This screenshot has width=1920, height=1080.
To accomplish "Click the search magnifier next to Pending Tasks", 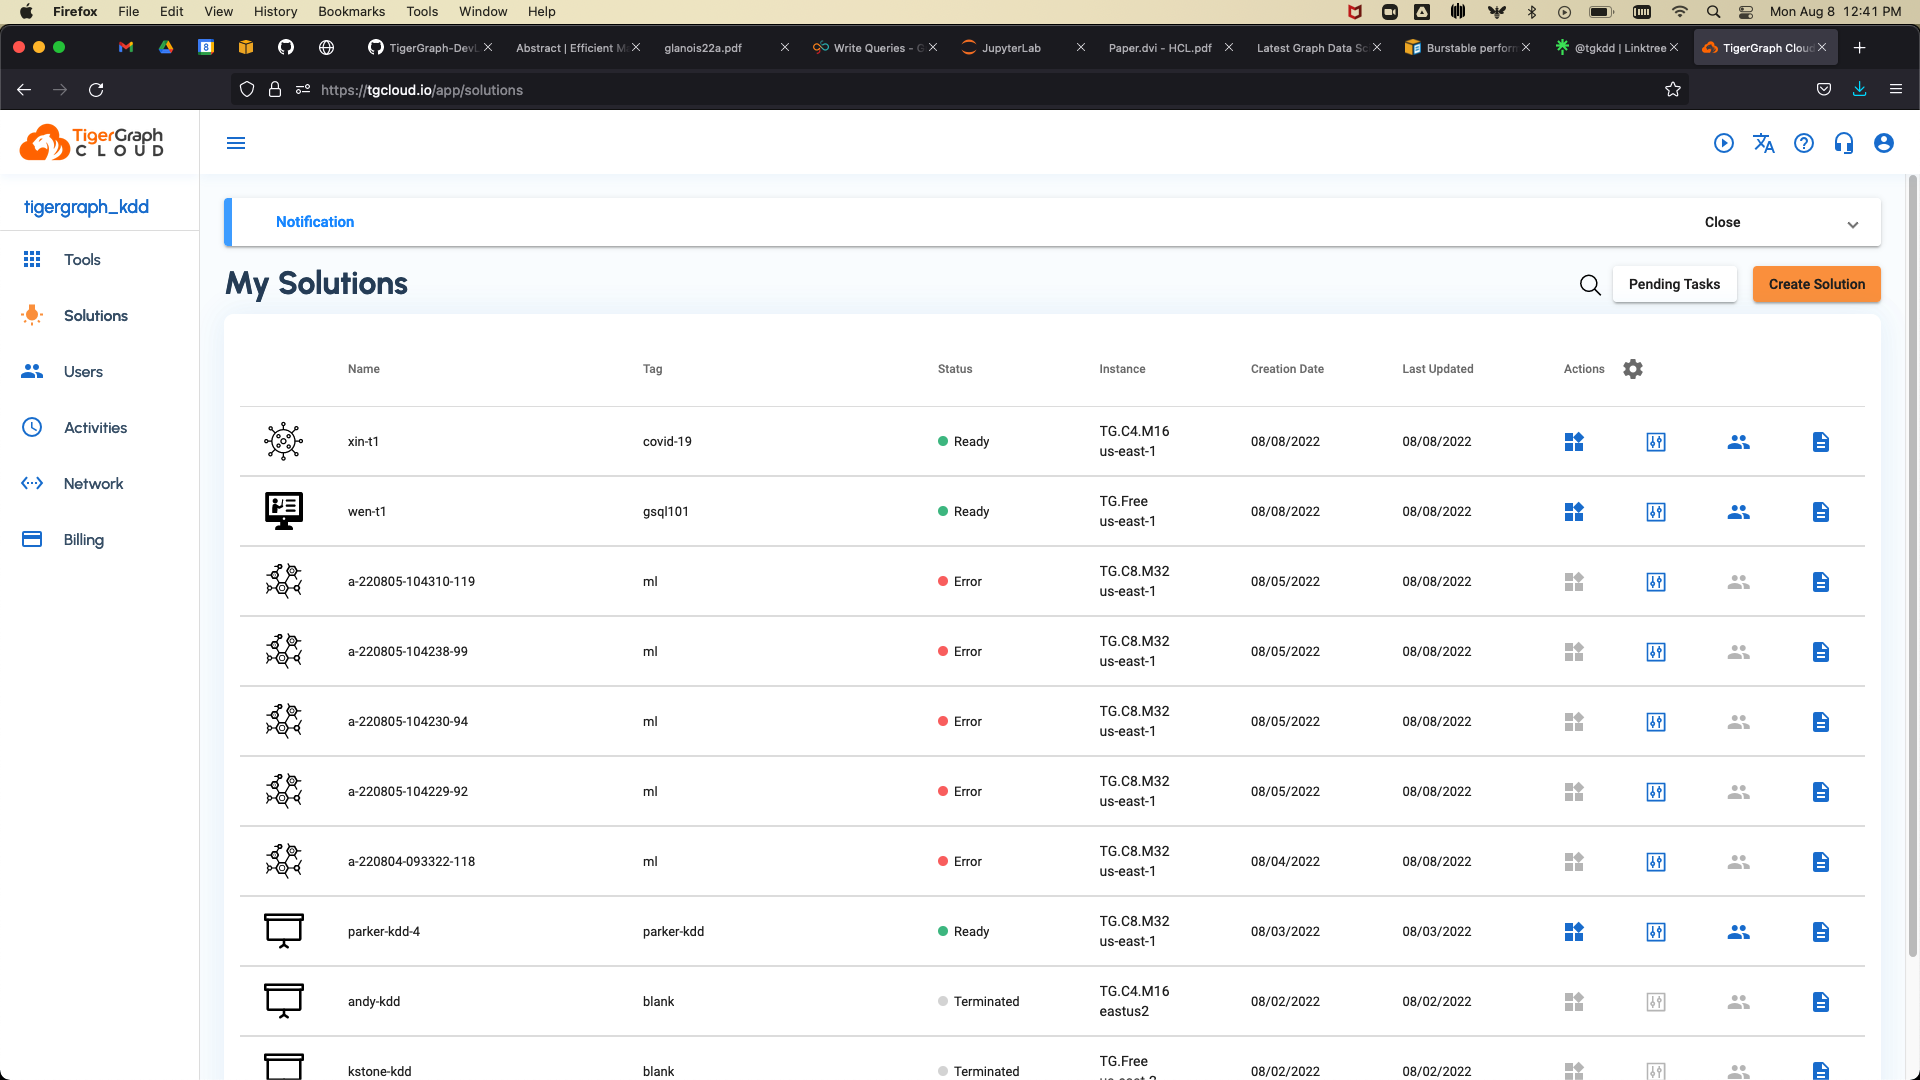I will click(x=1590, y=285).
